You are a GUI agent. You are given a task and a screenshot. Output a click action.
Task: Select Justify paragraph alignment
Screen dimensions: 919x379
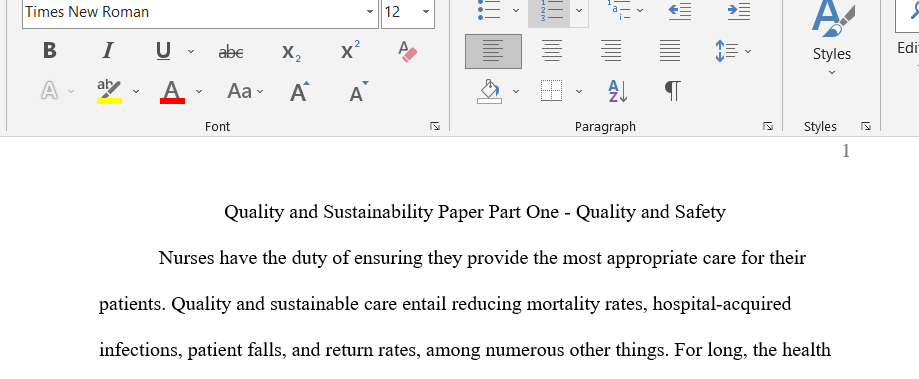coord(670,51)
